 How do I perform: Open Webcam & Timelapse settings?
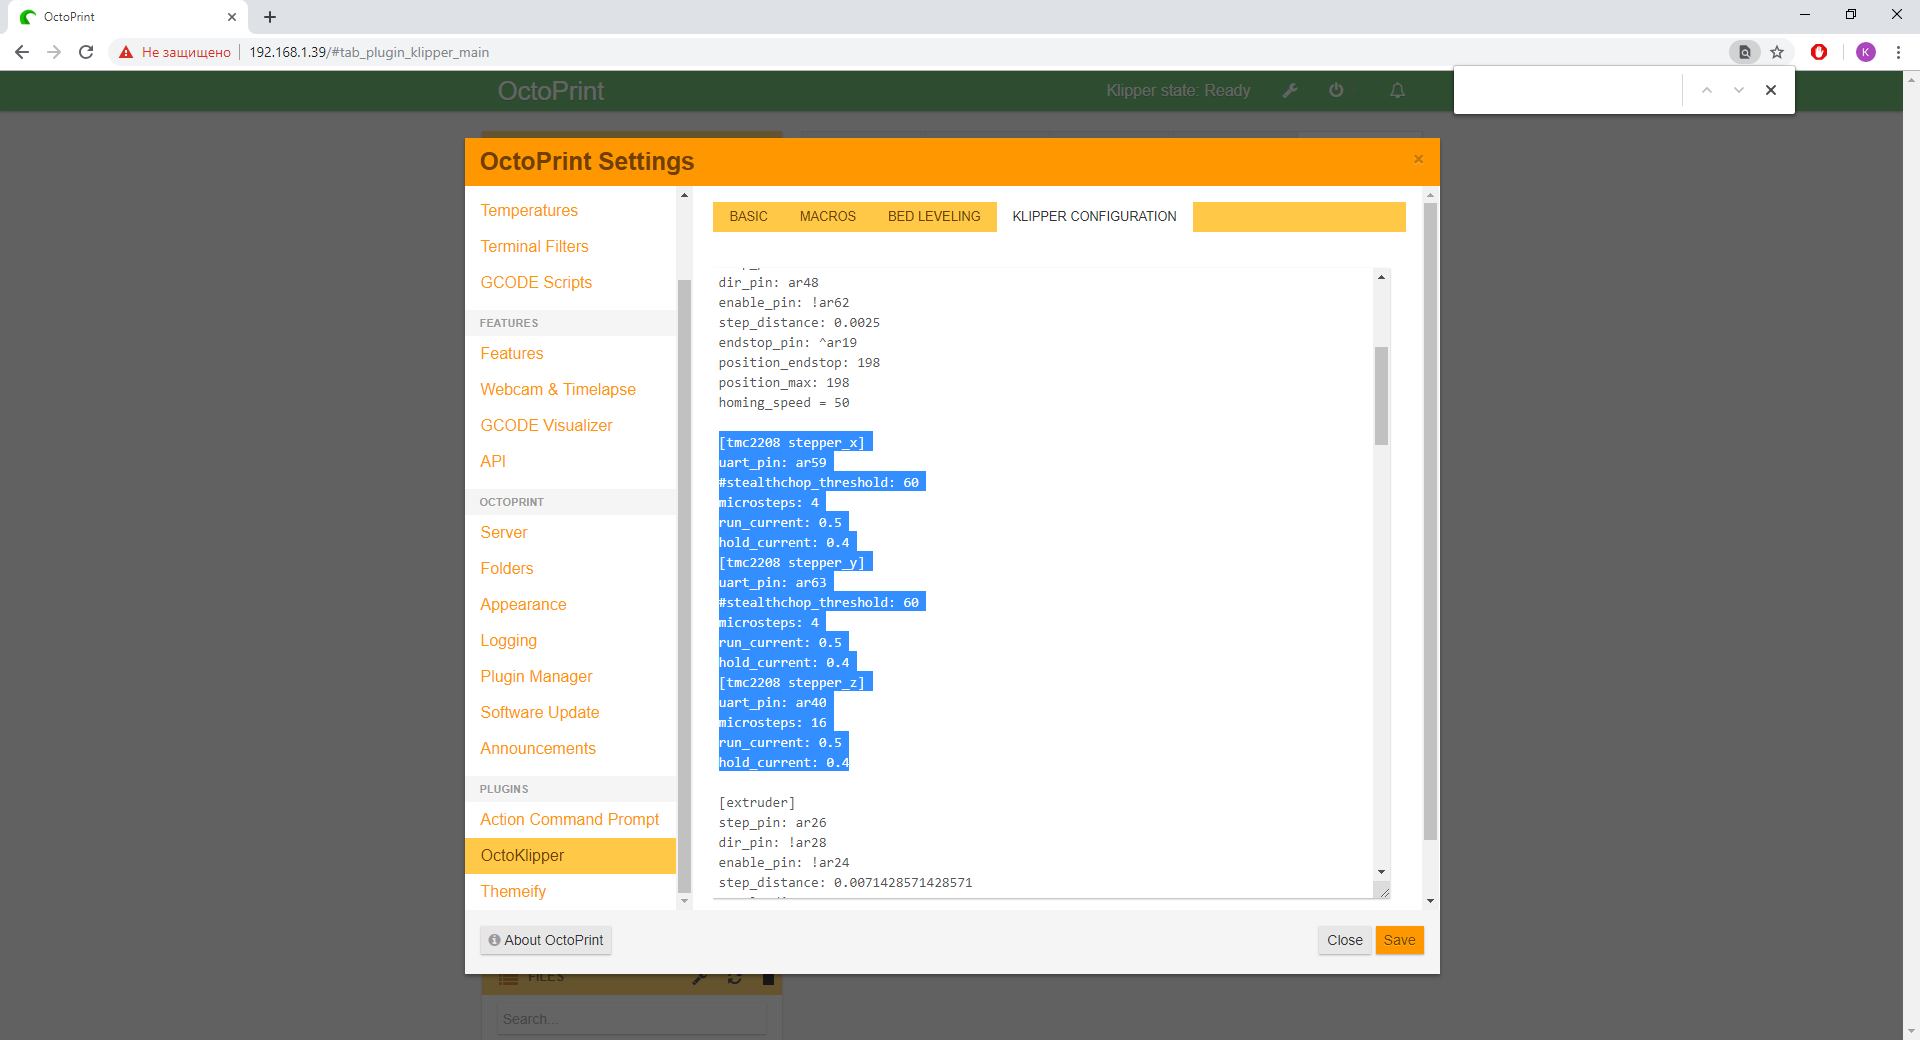(x=557, y=389)
